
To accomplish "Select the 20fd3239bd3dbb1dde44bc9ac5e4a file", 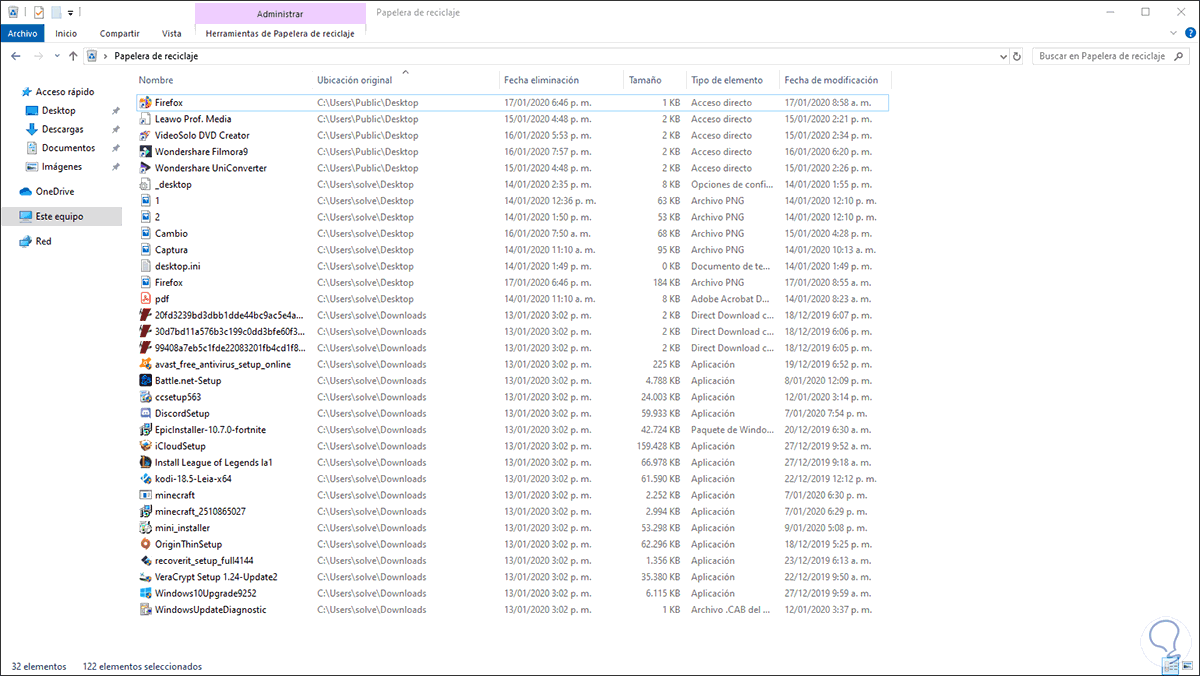I will pyautogui.click(x=512, y=315).
